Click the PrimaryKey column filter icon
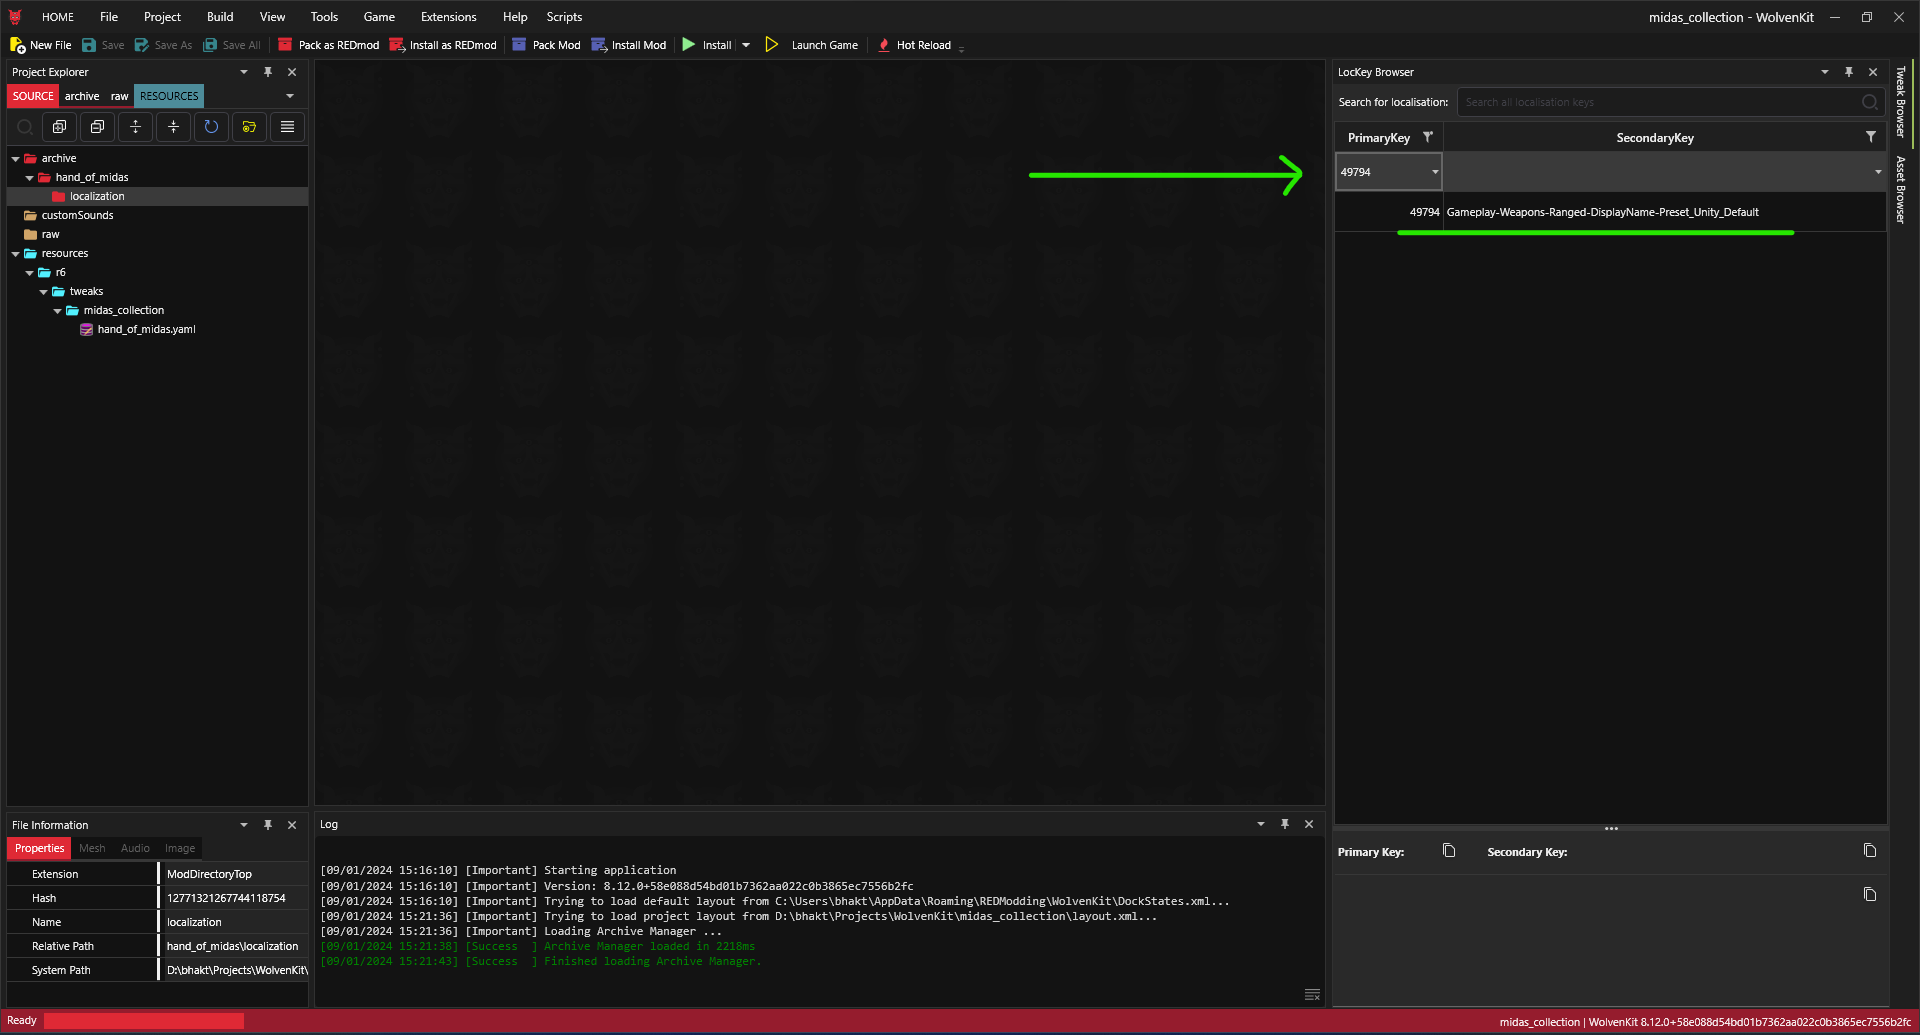Screen dimensions: 1920x1035 (x=1428, y=137)
